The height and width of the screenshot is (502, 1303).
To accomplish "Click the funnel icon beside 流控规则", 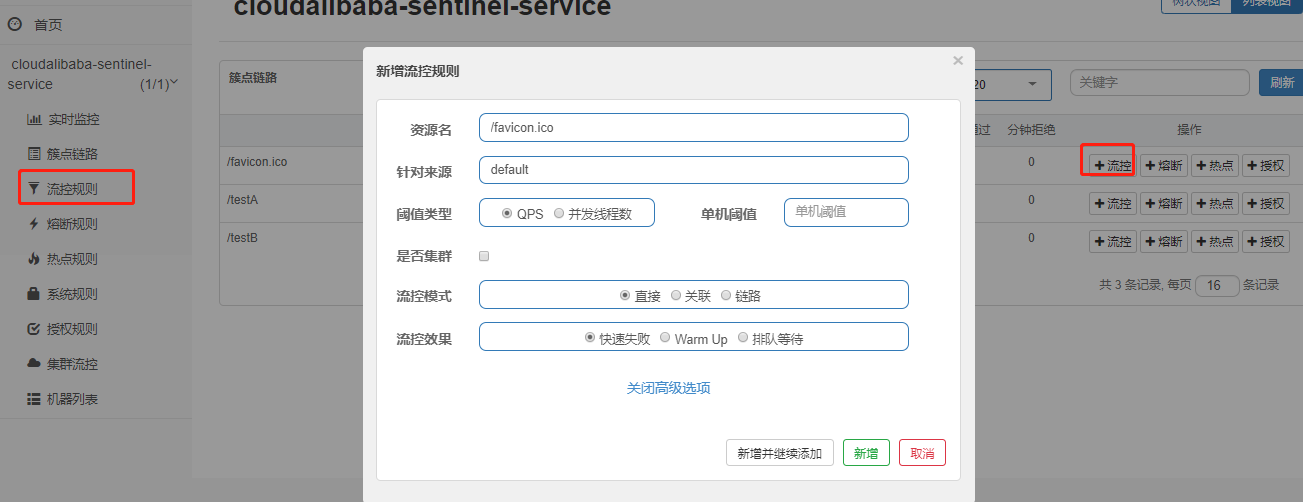I will point(34,188).
